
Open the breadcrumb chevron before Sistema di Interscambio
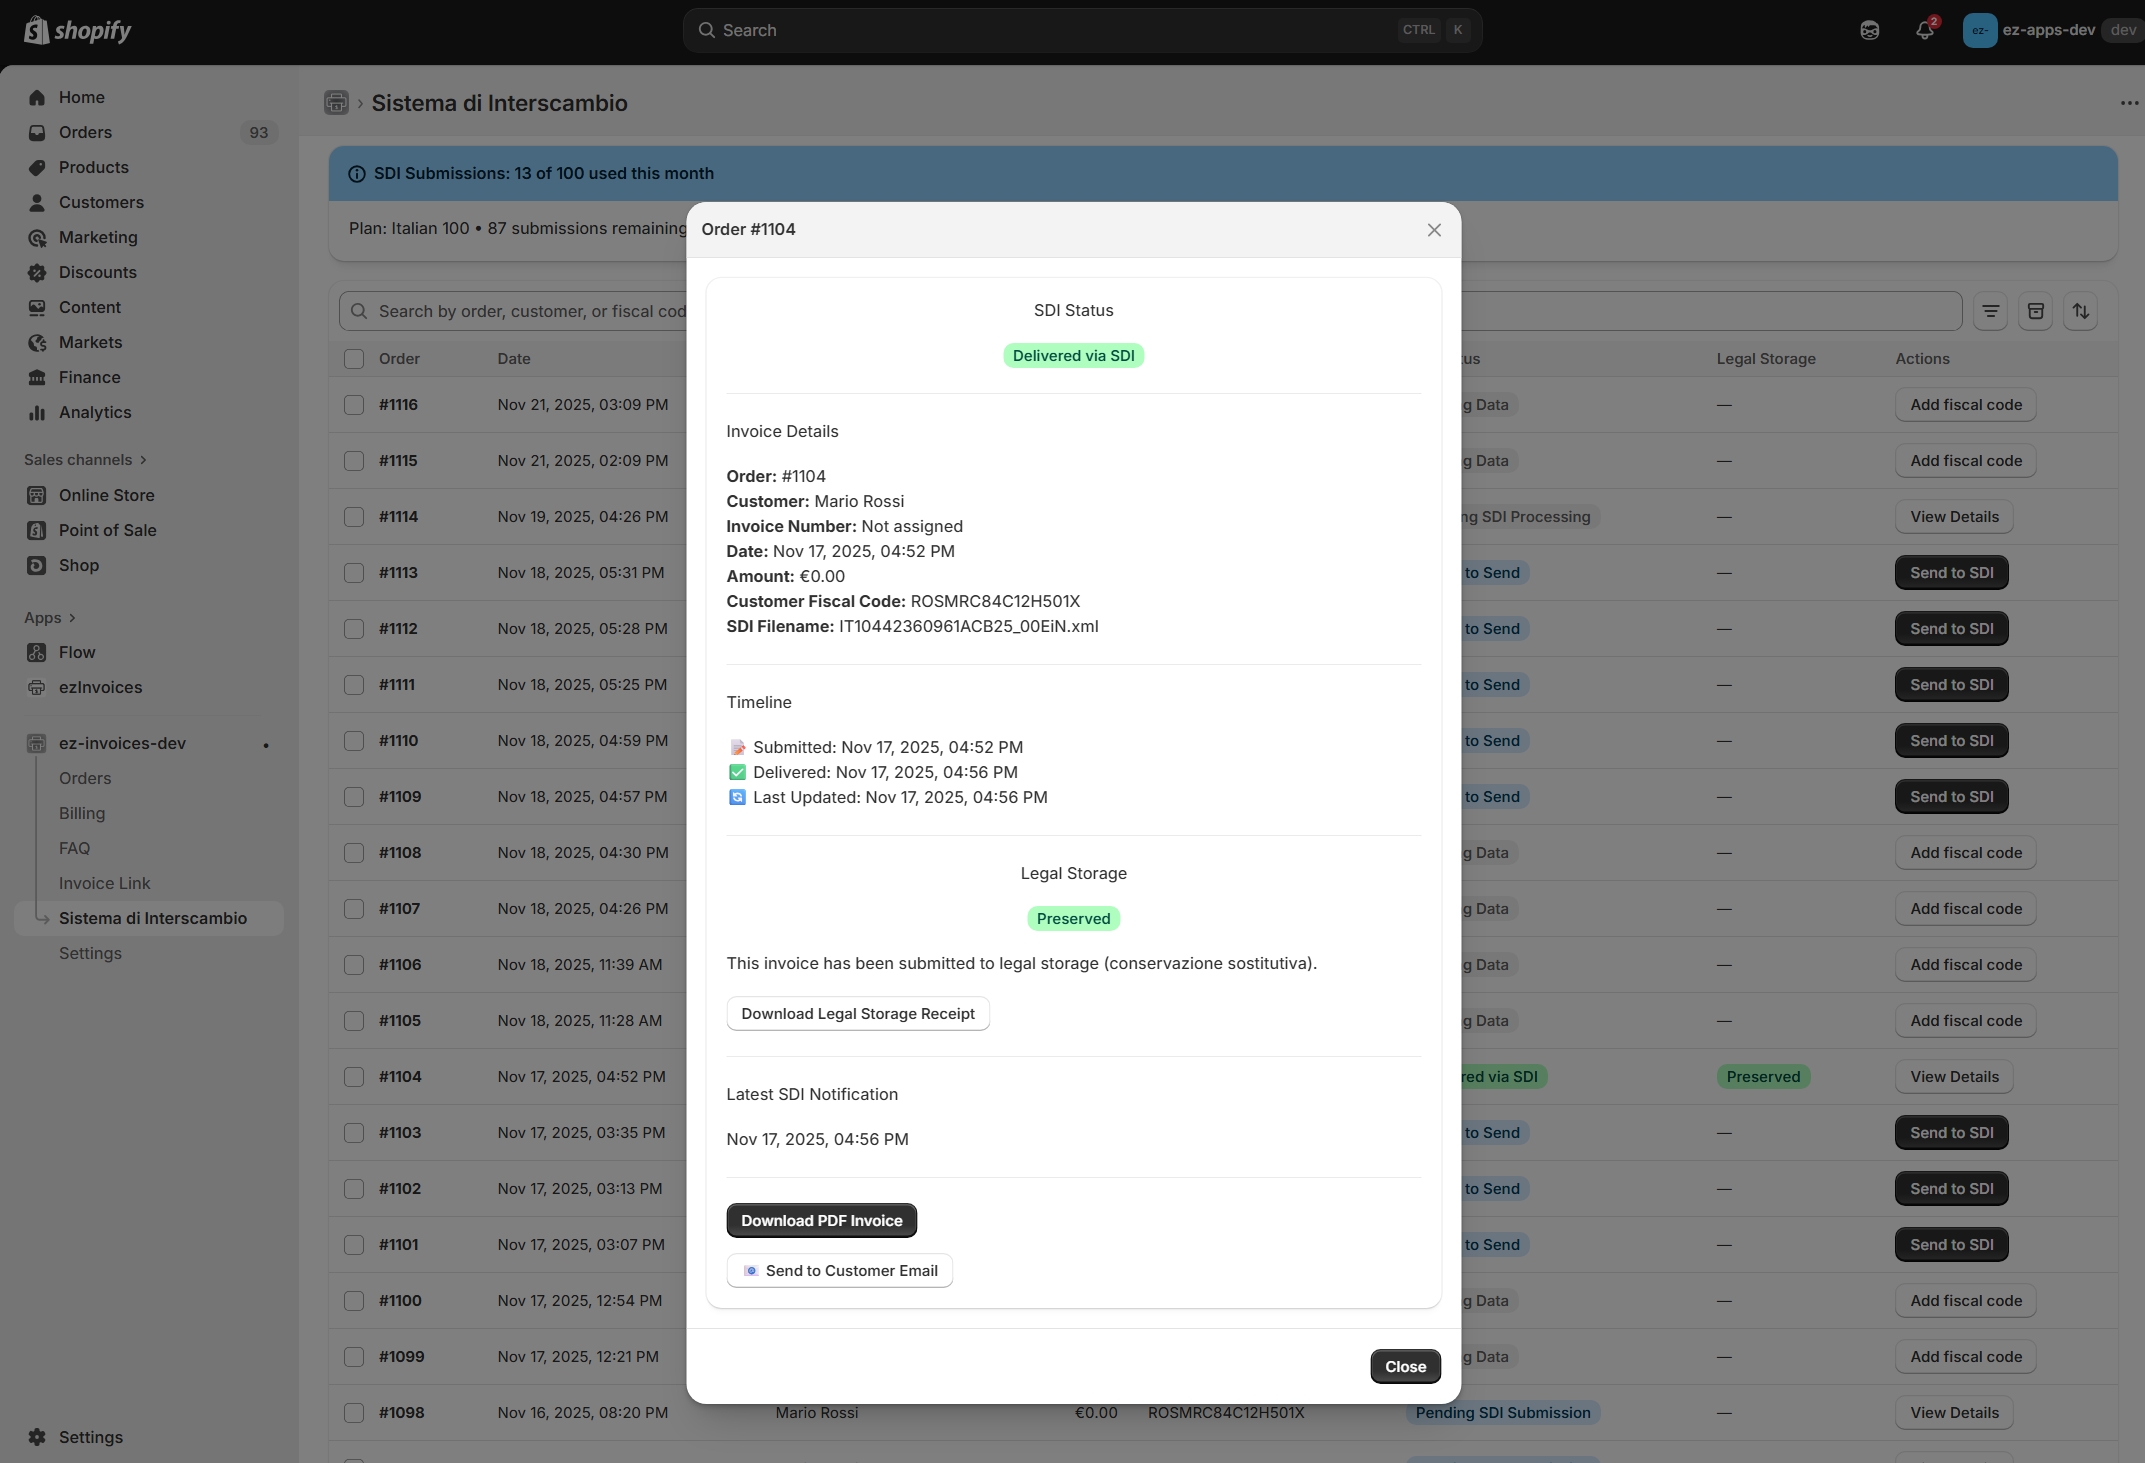pyautogui.click(x=359, y=103)
